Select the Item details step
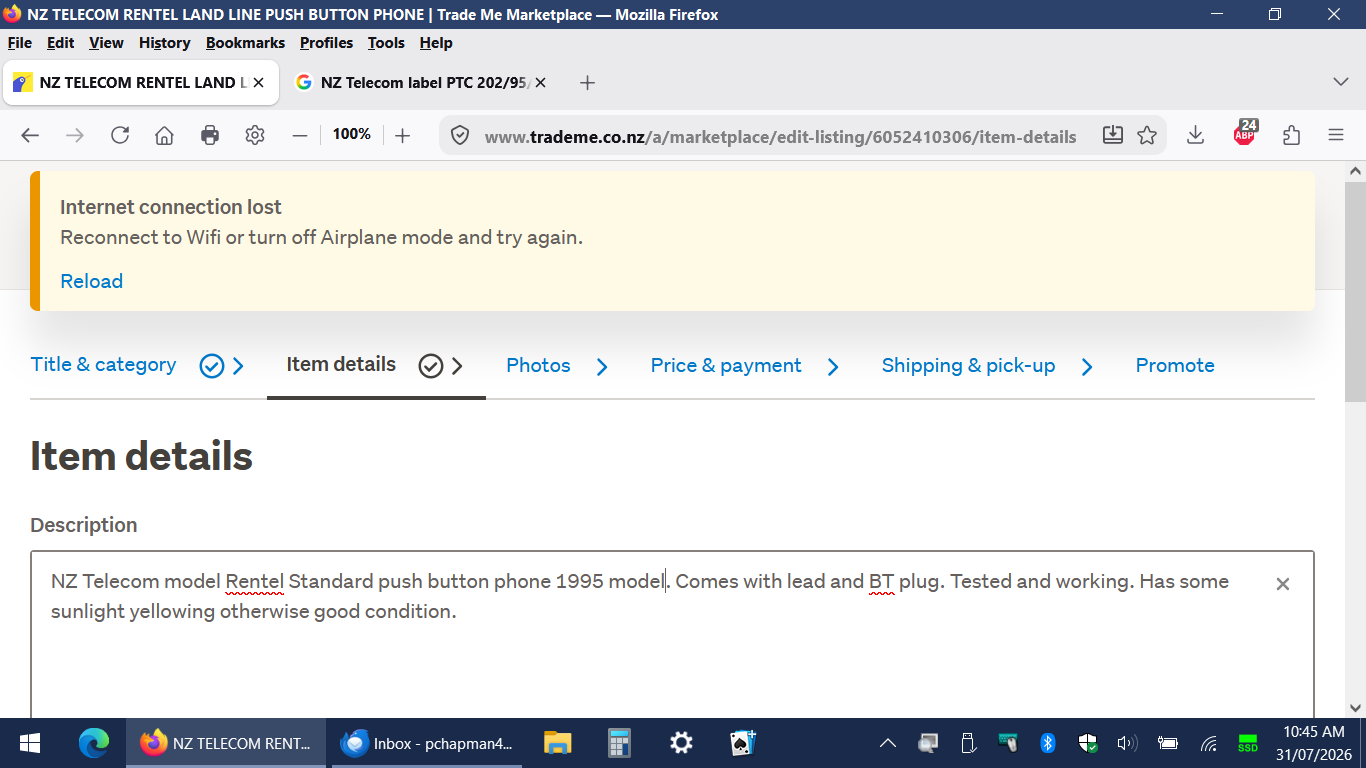This screenshot has width=1366, height=768. 341,365
